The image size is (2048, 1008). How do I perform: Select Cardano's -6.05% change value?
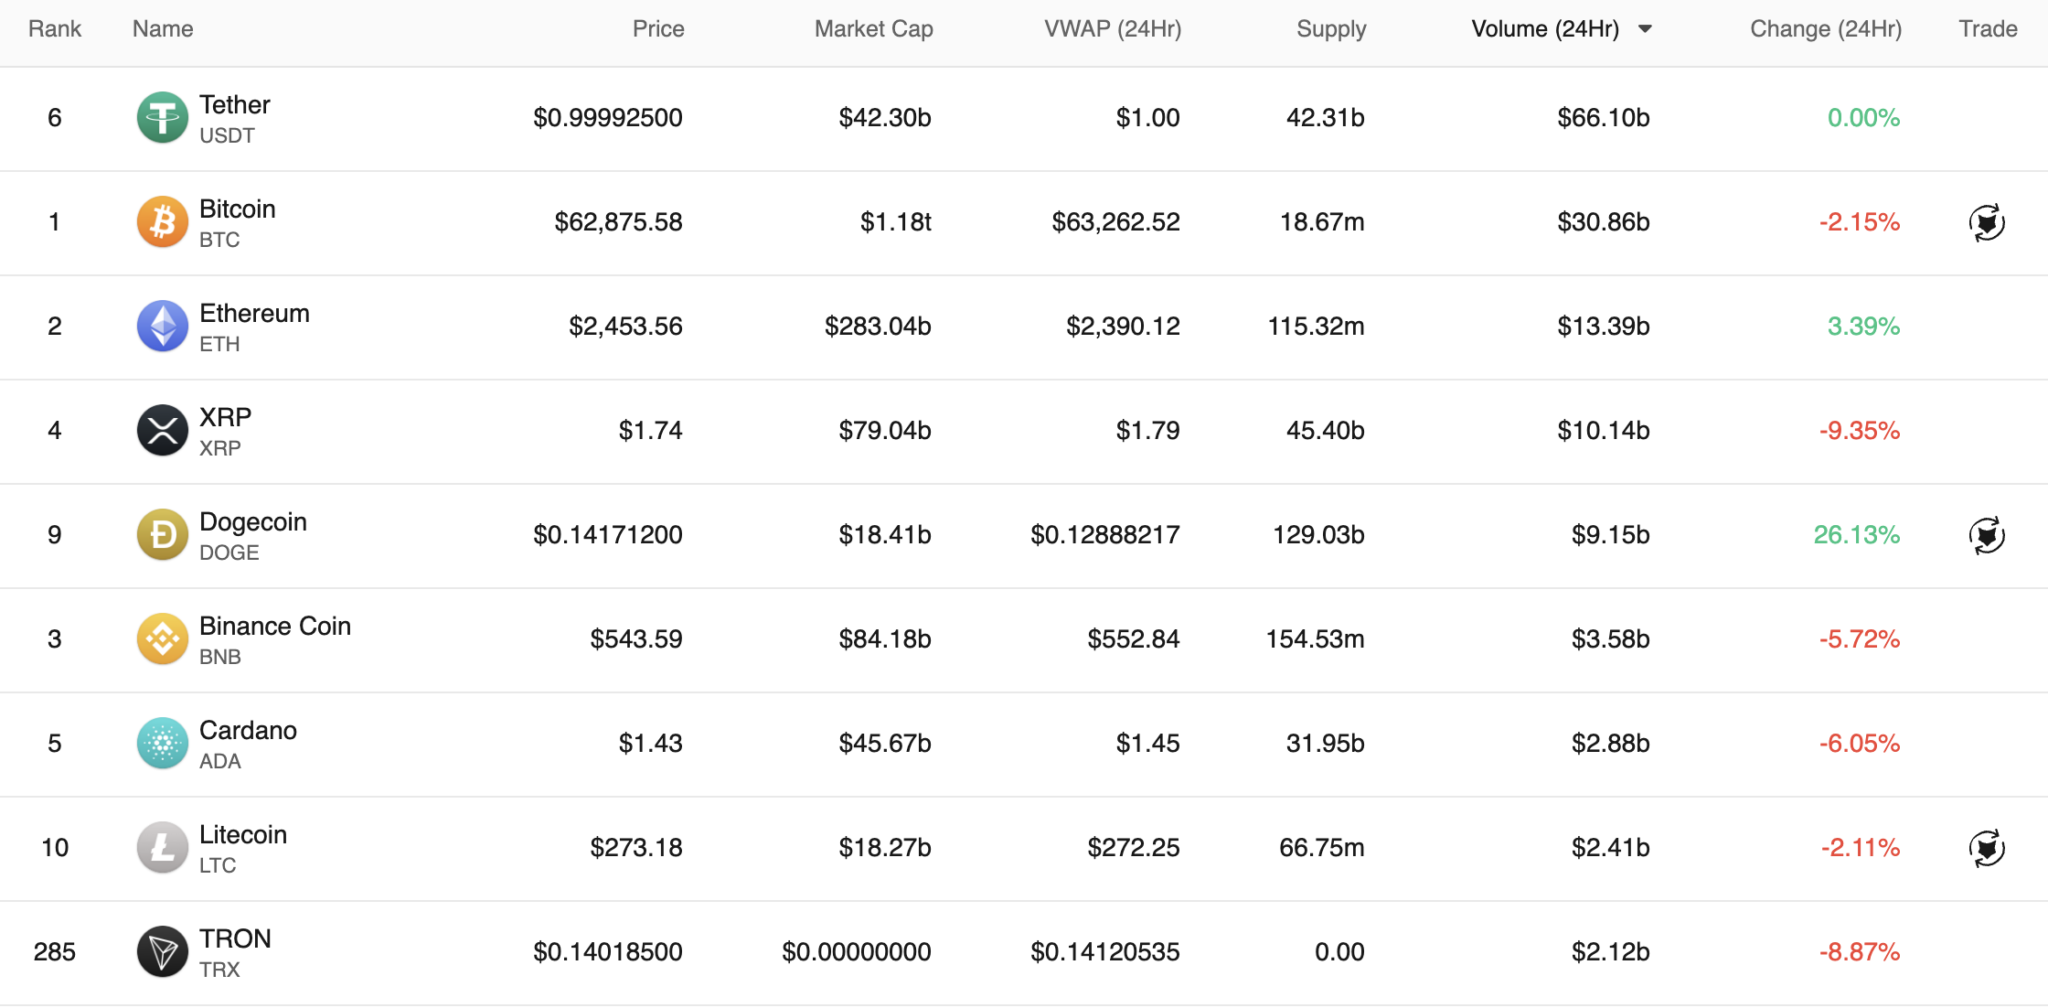click(x=1859, y=743)
